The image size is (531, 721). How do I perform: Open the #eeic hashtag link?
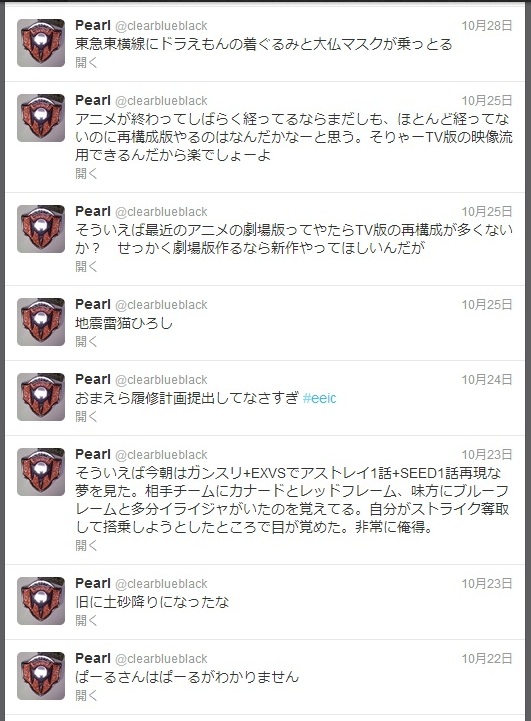click(320, 398)
